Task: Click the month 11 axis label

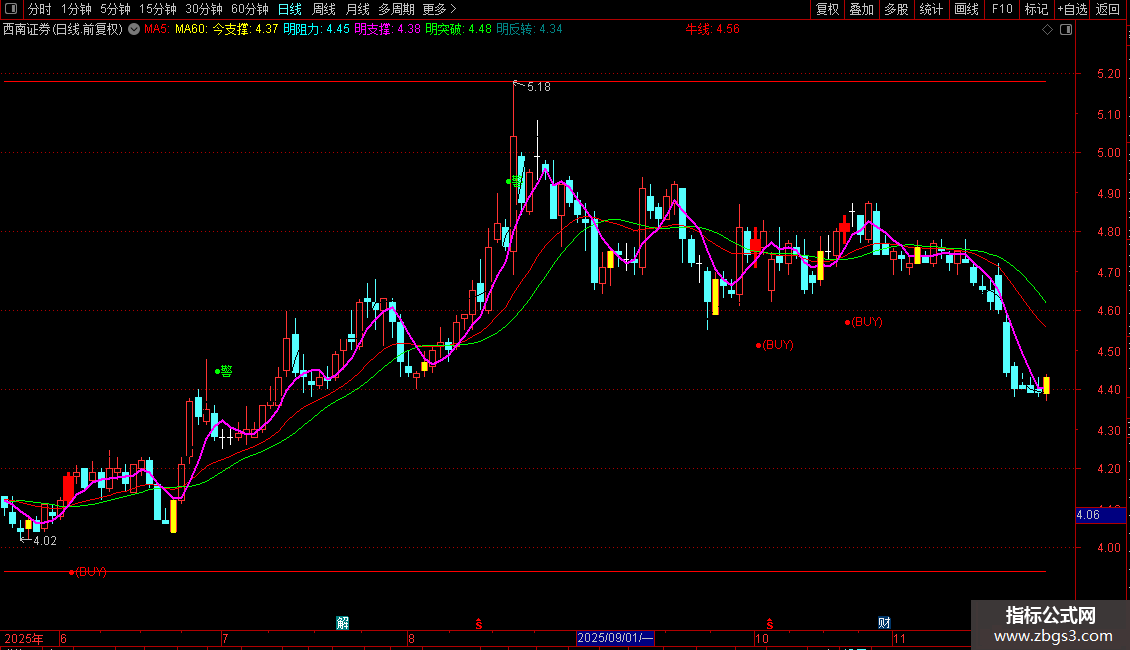Action: click(899, 638)
